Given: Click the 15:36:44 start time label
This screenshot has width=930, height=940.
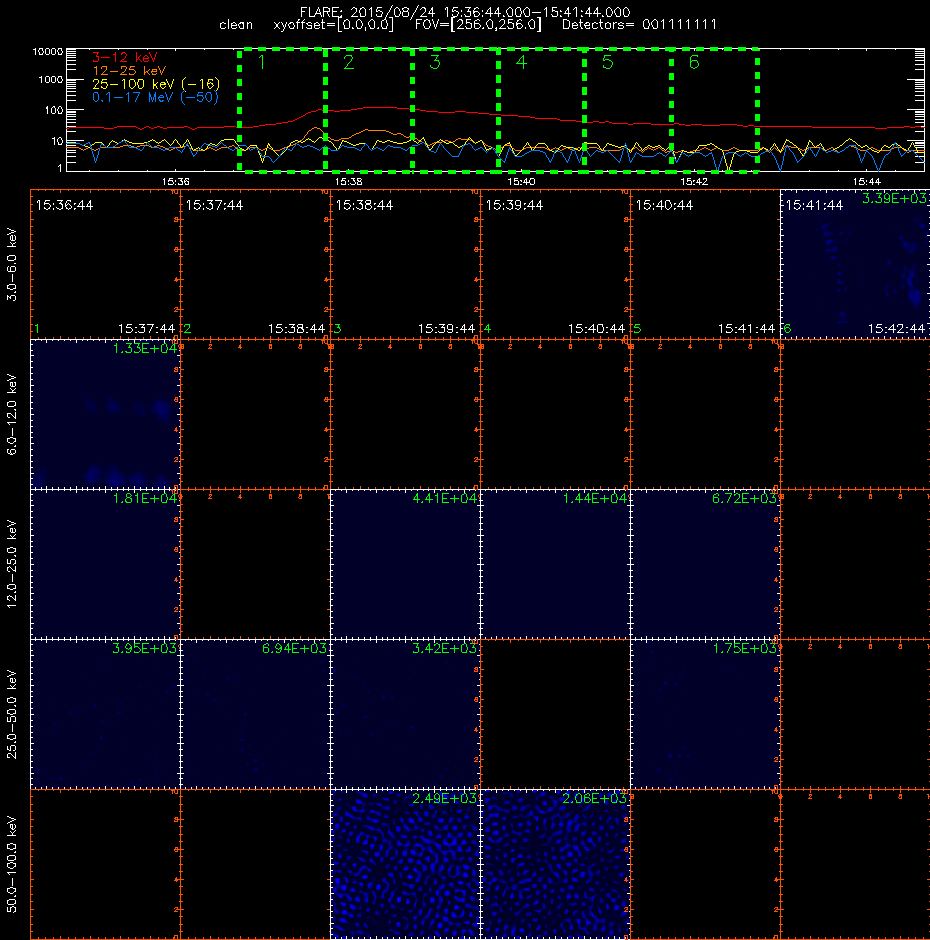Looking at the screenshot, I should pyautogui.click(x=64, y=205).
